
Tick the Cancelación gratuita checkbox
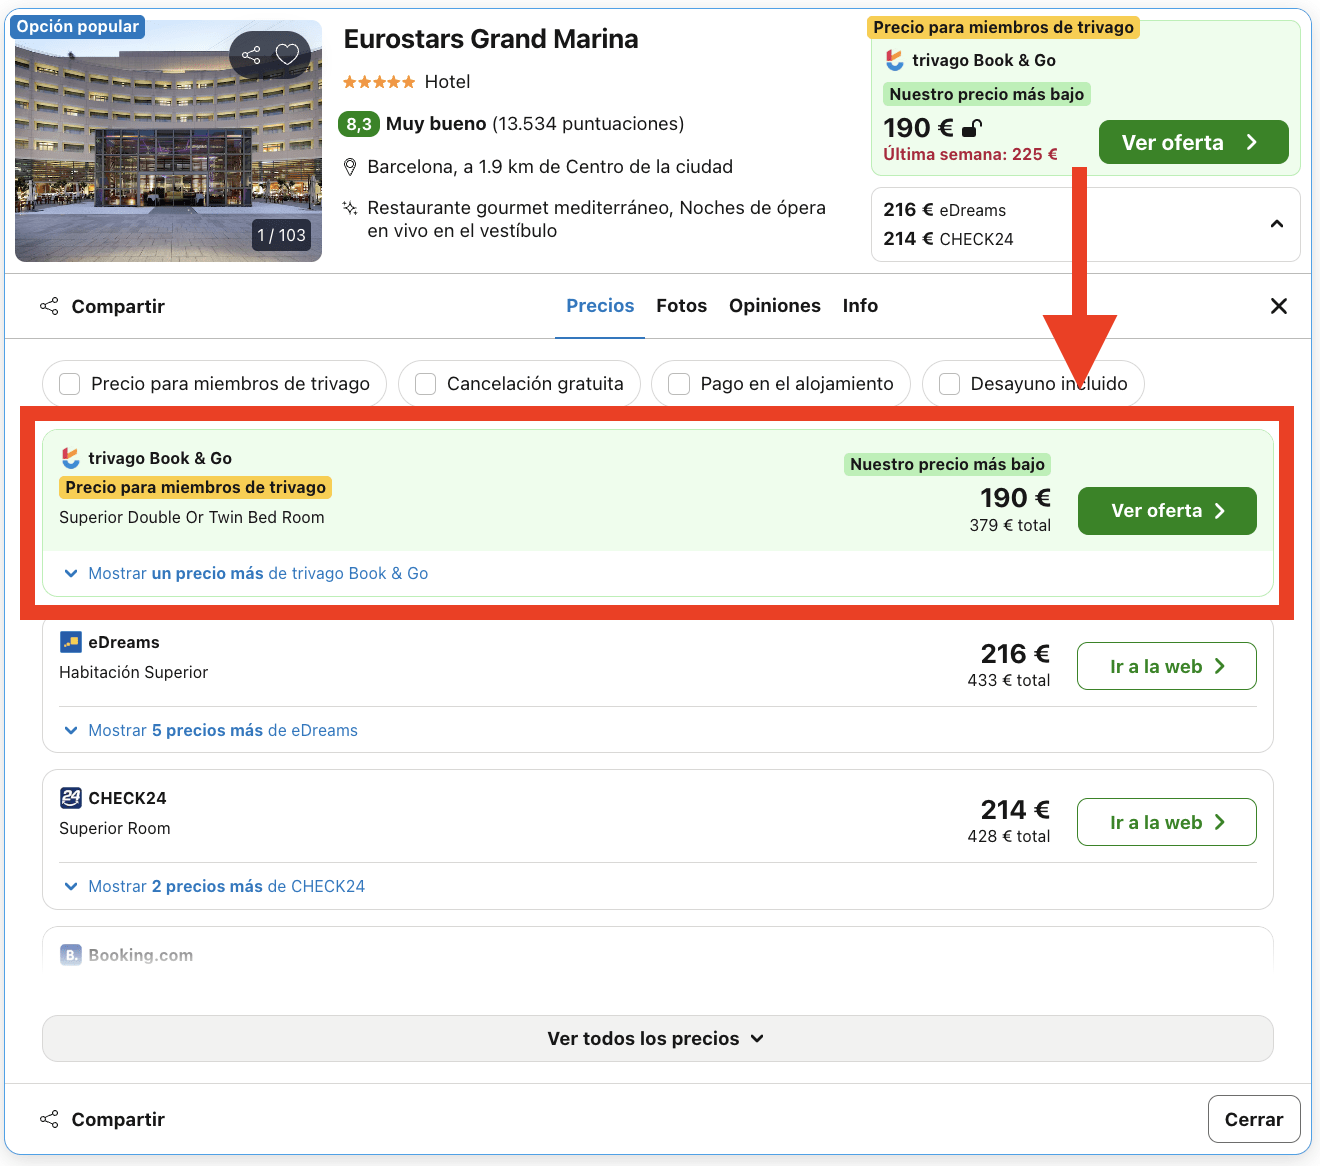(426, 384)
